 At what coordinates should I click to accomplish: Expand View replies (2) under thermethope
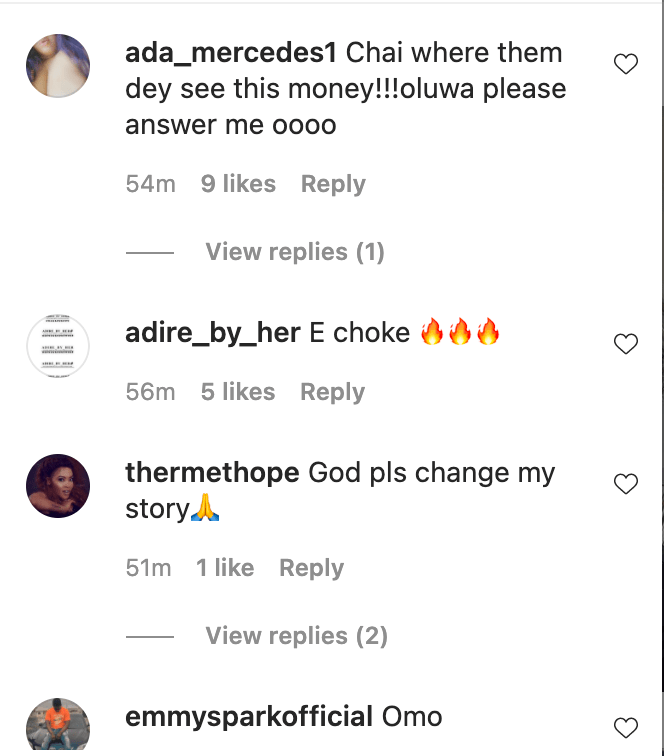tap(296, 636)
